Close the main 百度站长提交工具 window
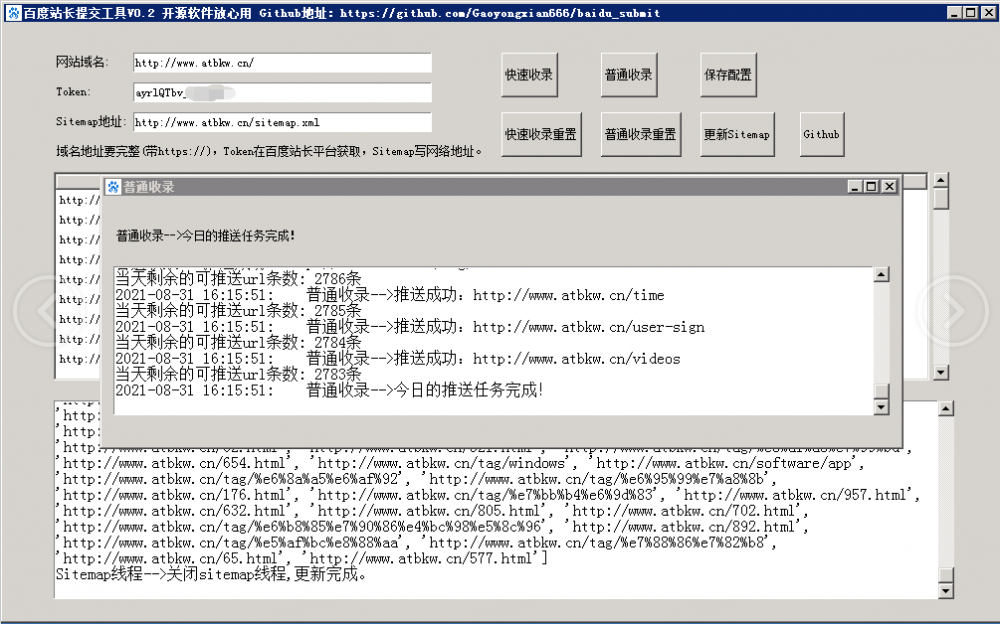The width and height of the screenshot is (1000, 624). (987, 12)
